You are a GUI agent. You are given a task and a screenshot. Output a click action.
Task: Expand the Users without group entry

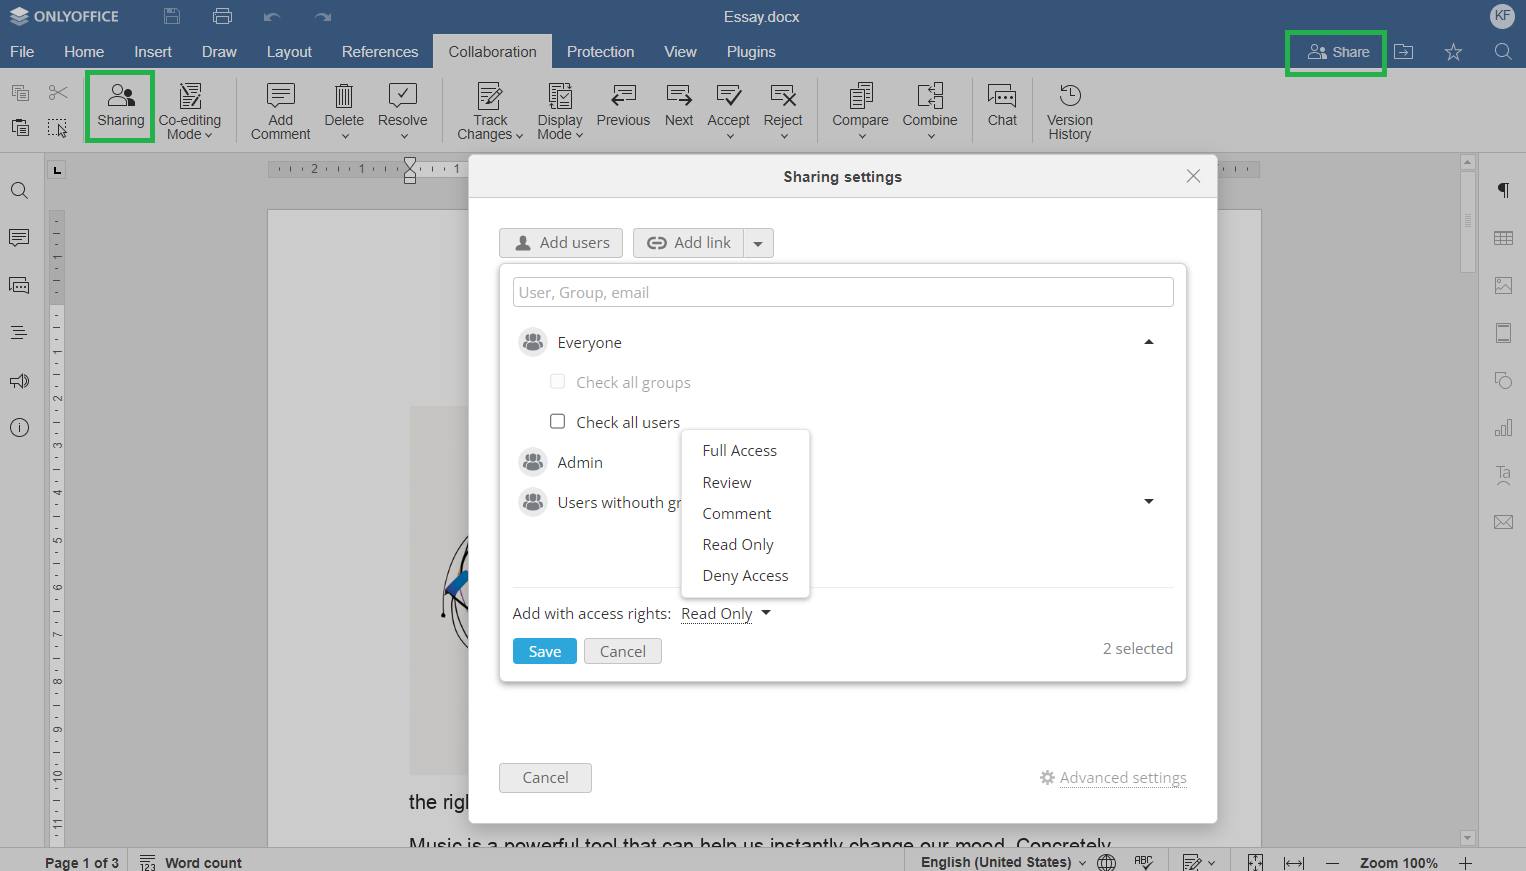pyautogui.click(x=1148, y=502)
